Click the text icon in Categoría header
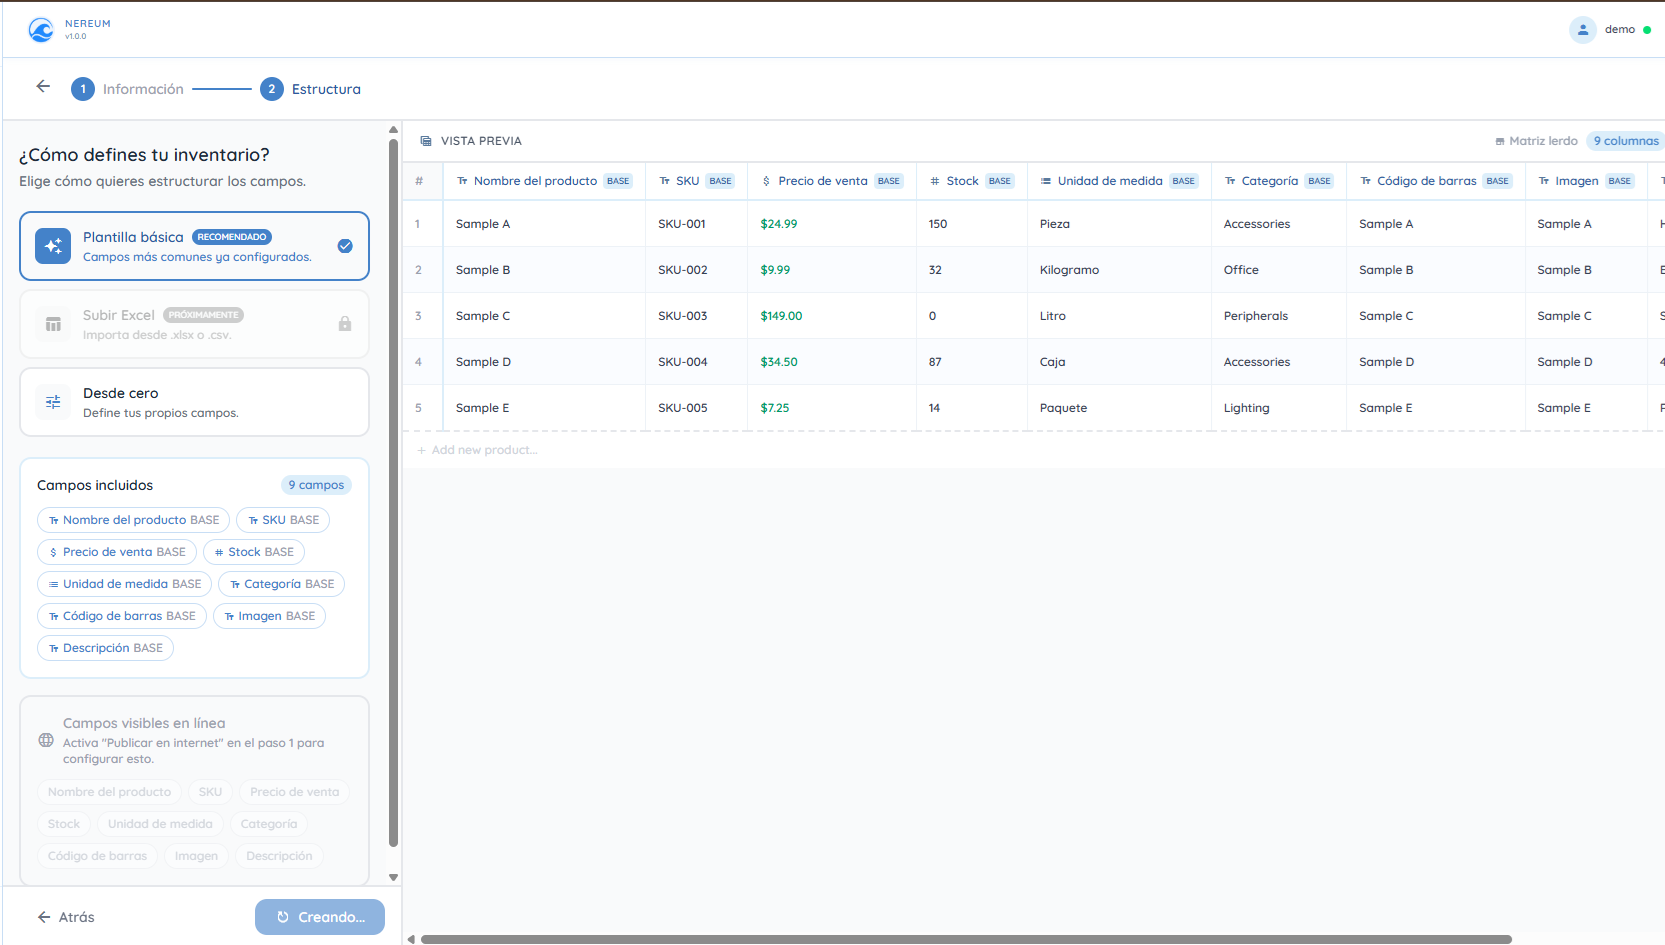This screenshot has height=945, width=1665. (1230, 181)
